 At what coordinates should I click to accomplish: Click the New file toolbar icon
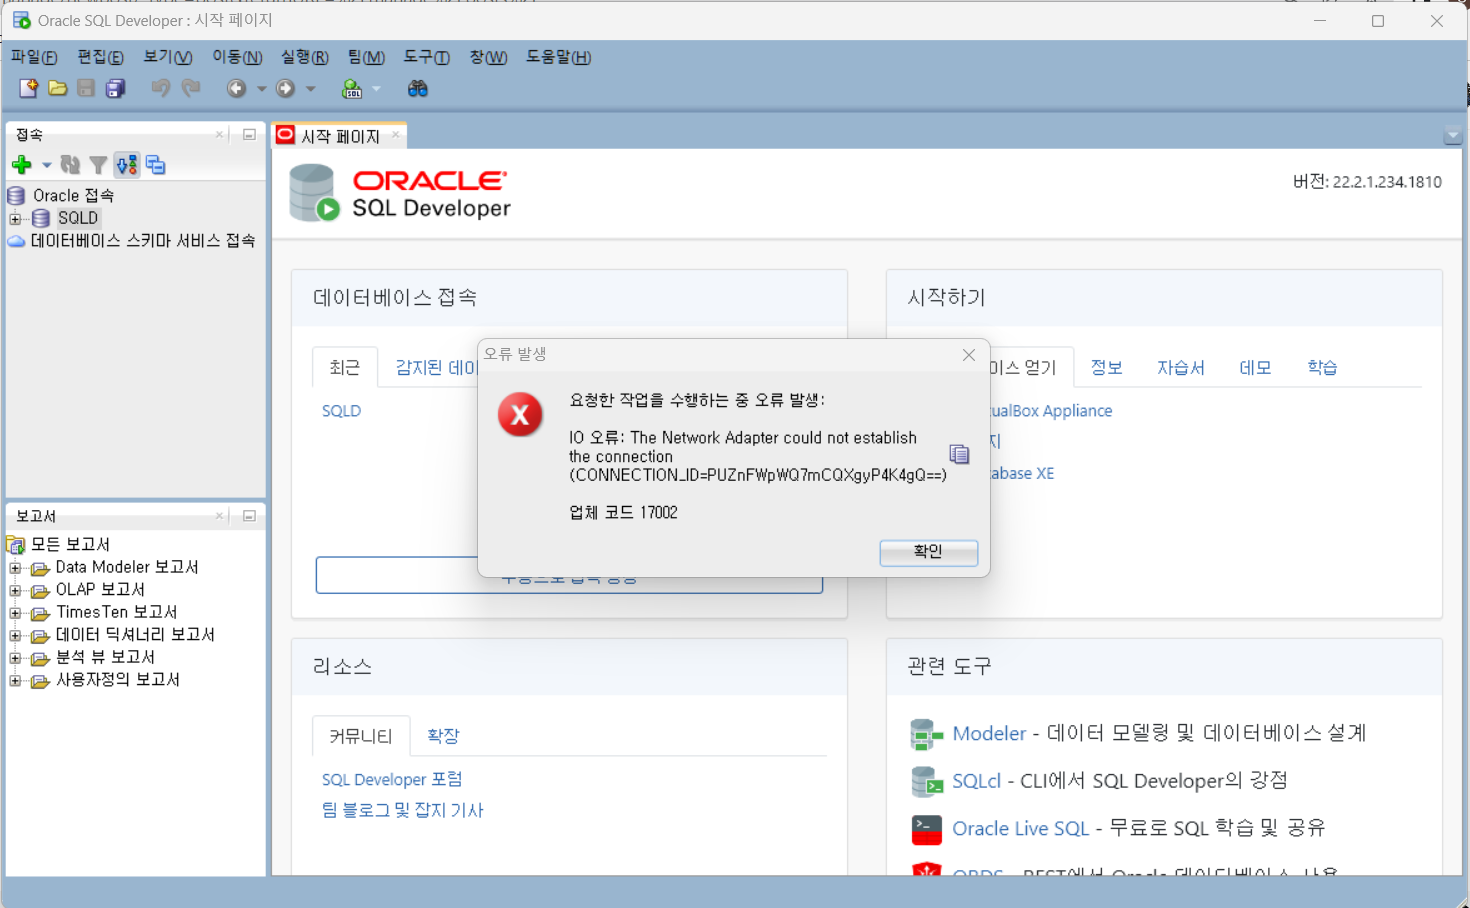pos(29,88)
